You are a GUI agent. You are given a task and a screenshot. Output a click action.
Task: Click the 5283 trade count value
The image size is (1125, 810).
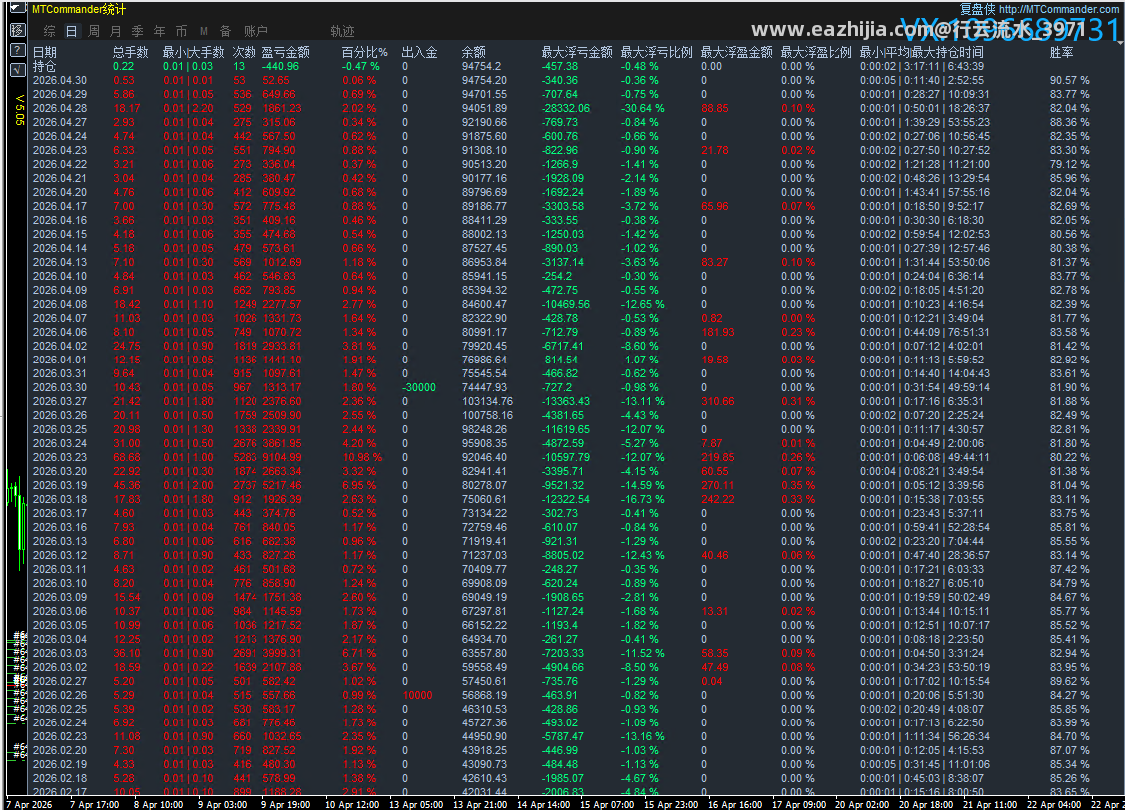[x=245, y=457]
